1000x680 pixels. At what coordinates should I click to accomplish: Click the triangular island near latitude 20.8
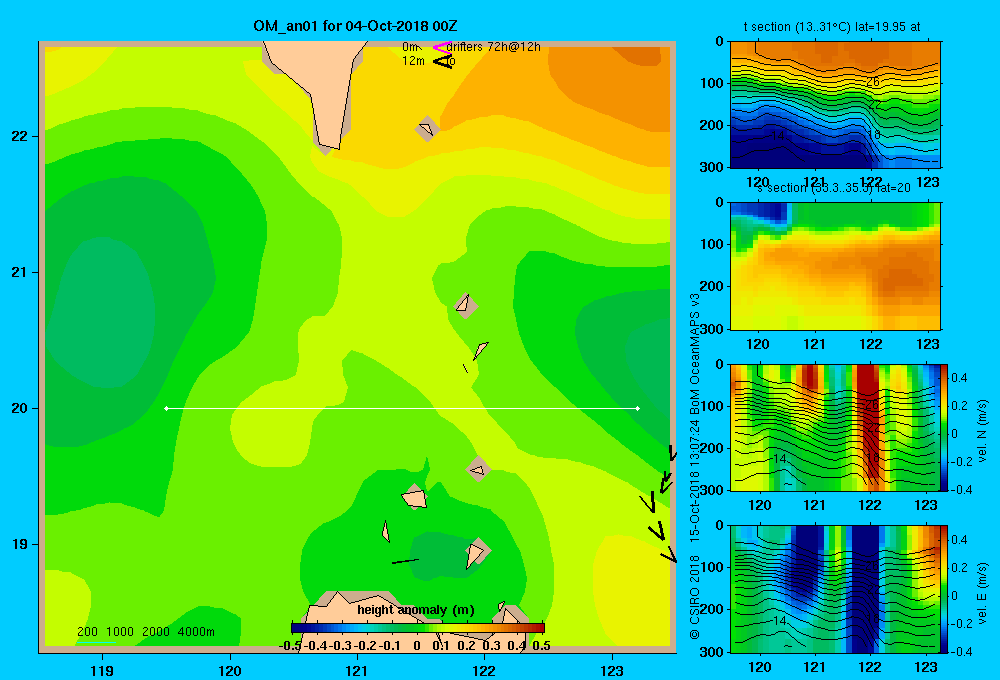coord(464,305)
